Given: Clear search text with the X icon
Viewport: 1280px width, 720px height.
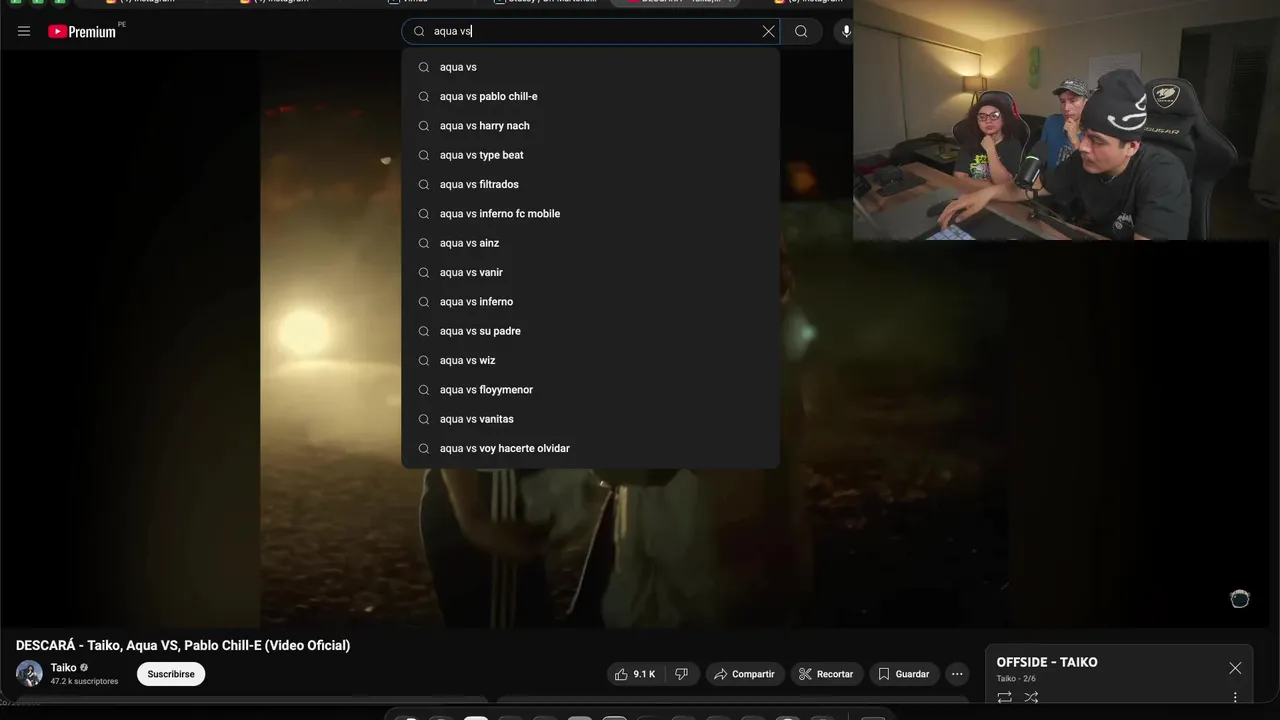Looking at the screenshot, I should (x=768, y=31).
